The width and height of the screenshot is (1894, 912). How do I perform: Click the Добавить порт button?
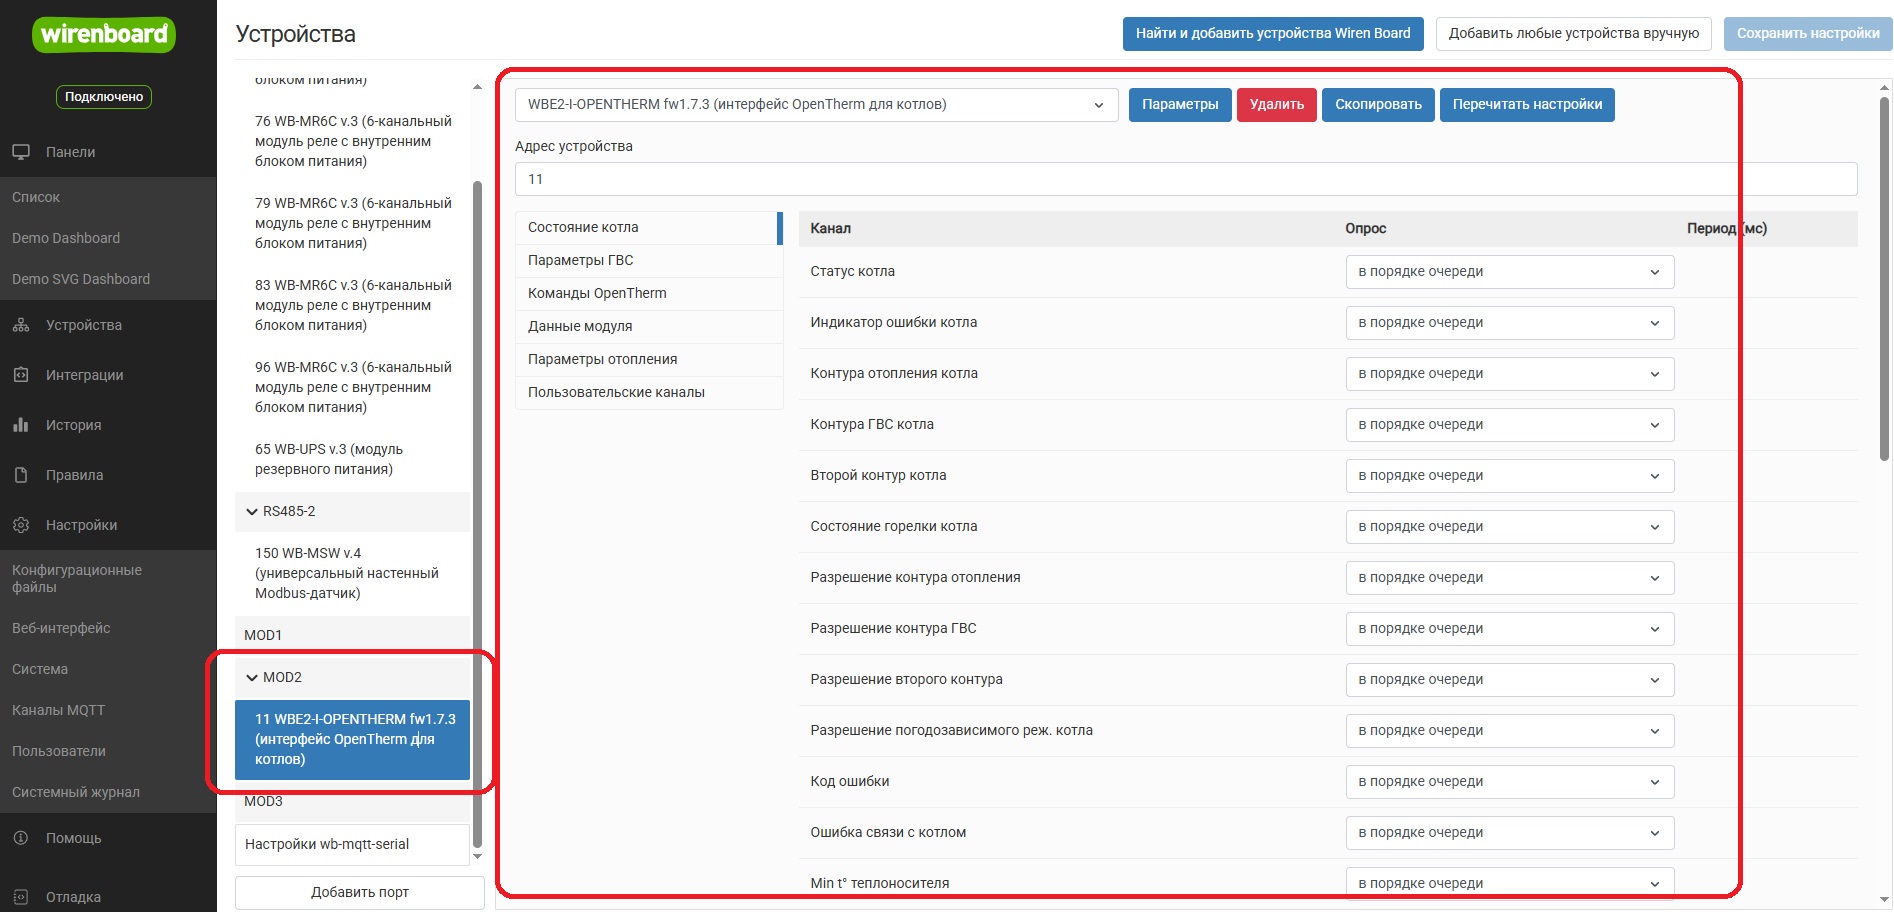tap(360, 892)
